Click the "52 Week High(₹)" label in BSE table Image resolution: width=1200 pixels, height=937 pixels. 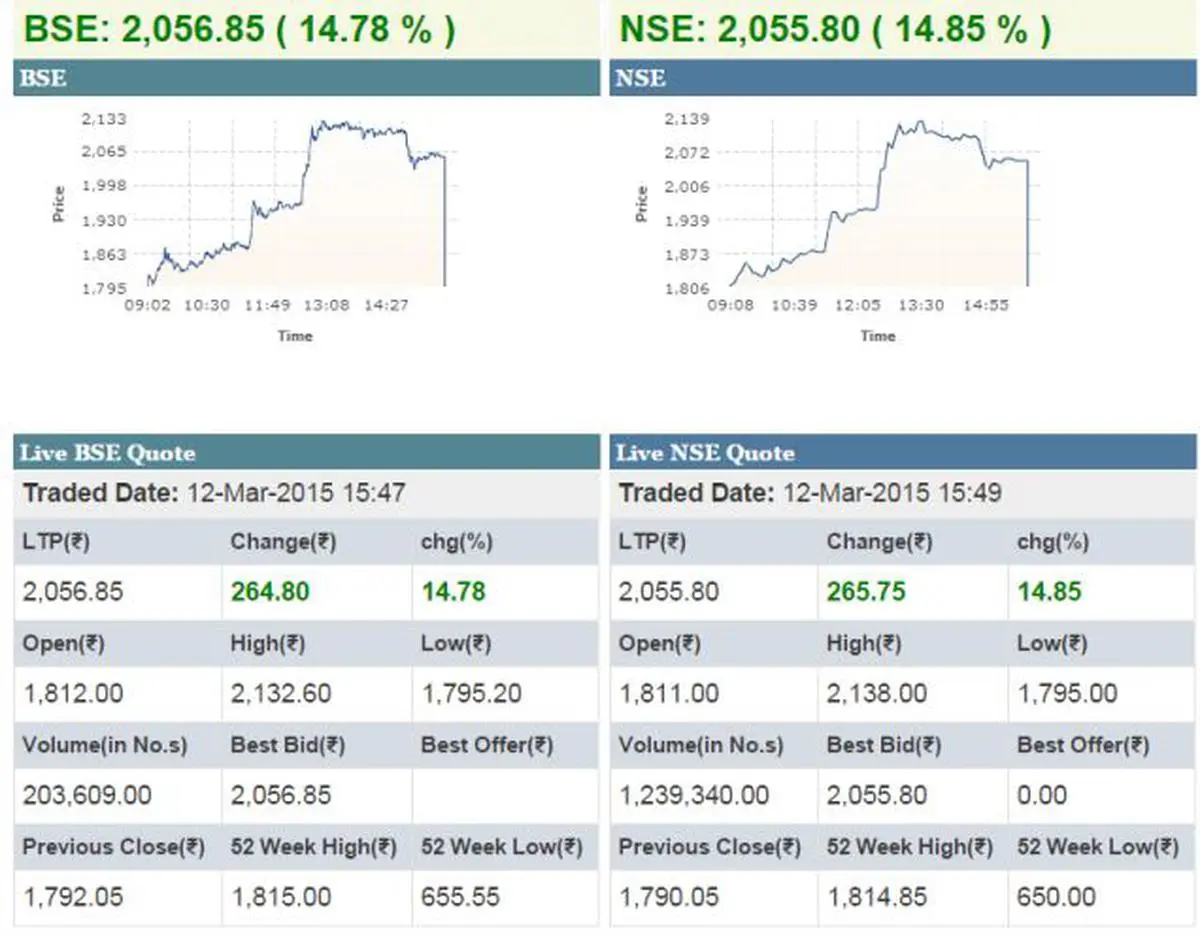314,847
